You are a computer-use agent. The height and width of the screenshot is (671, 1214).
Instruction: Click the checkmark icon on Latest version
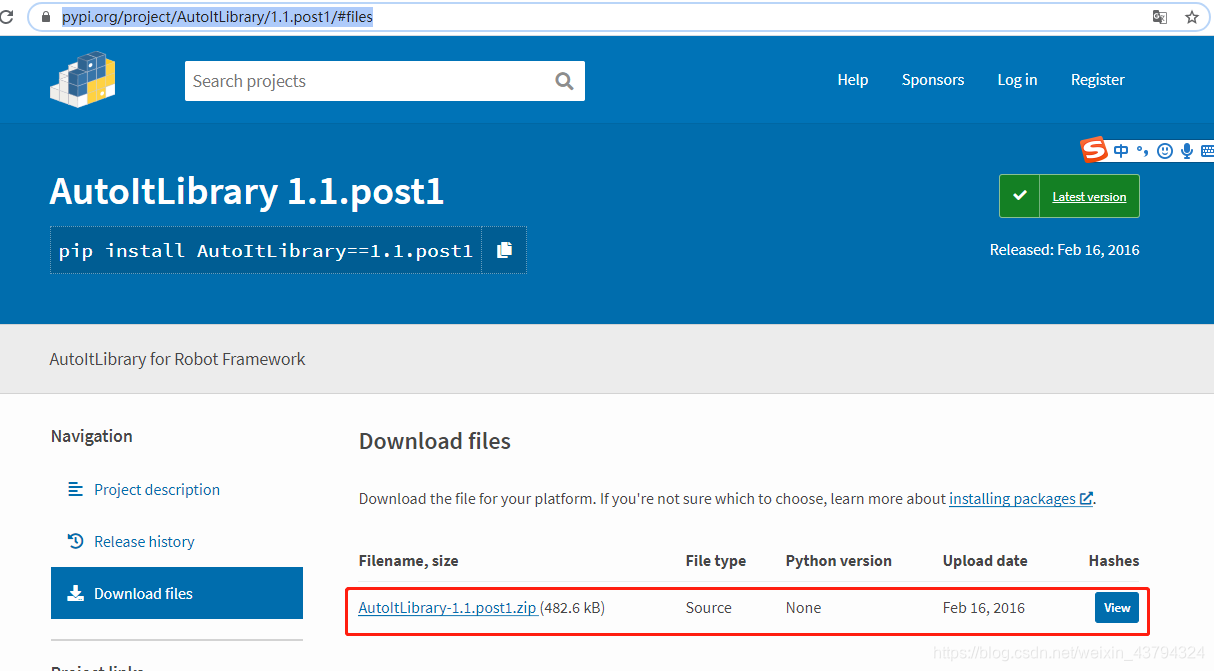coord(1019,196)
